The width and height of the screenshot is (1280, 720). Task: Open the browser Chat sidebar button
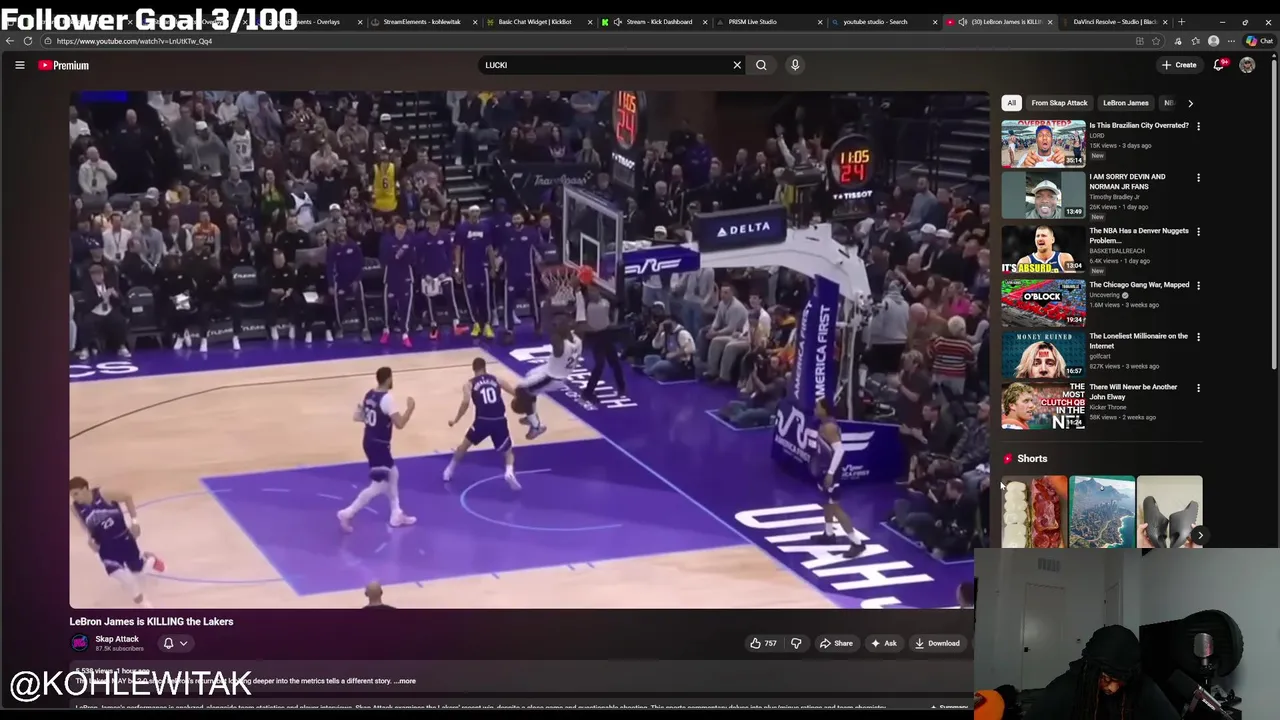point(1259,41)
